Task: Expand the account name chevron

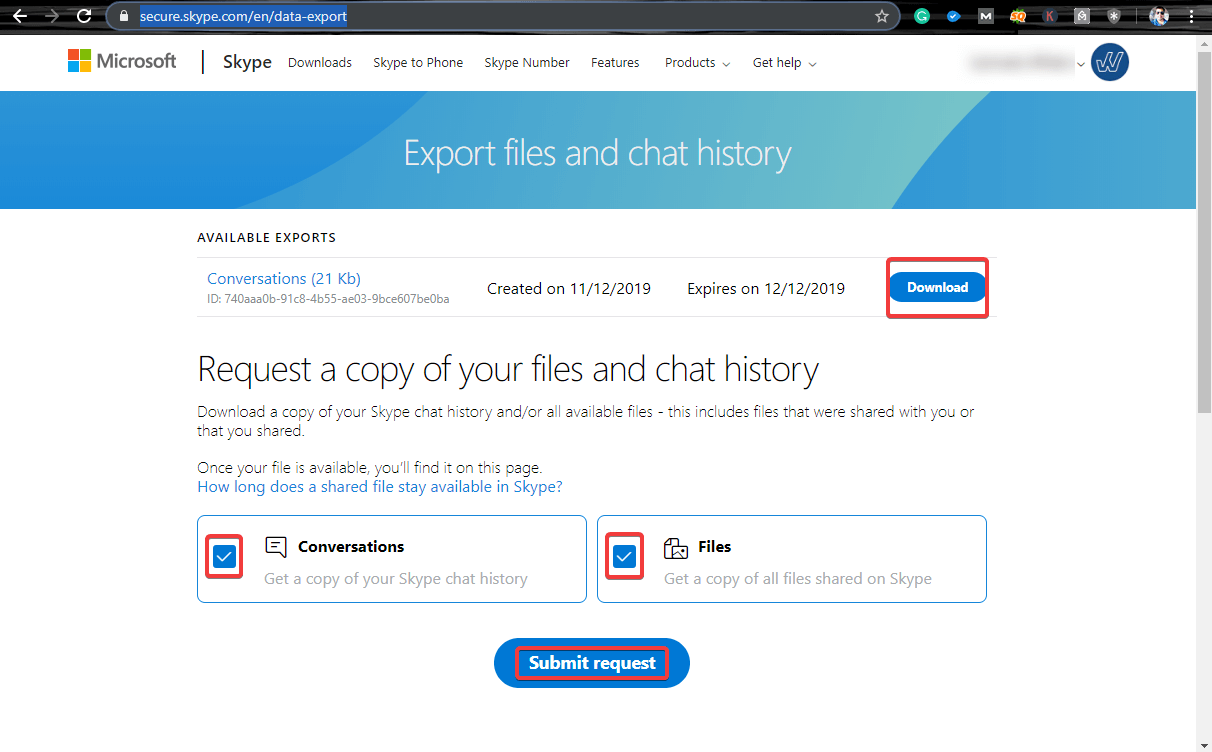Action: 1080,63
